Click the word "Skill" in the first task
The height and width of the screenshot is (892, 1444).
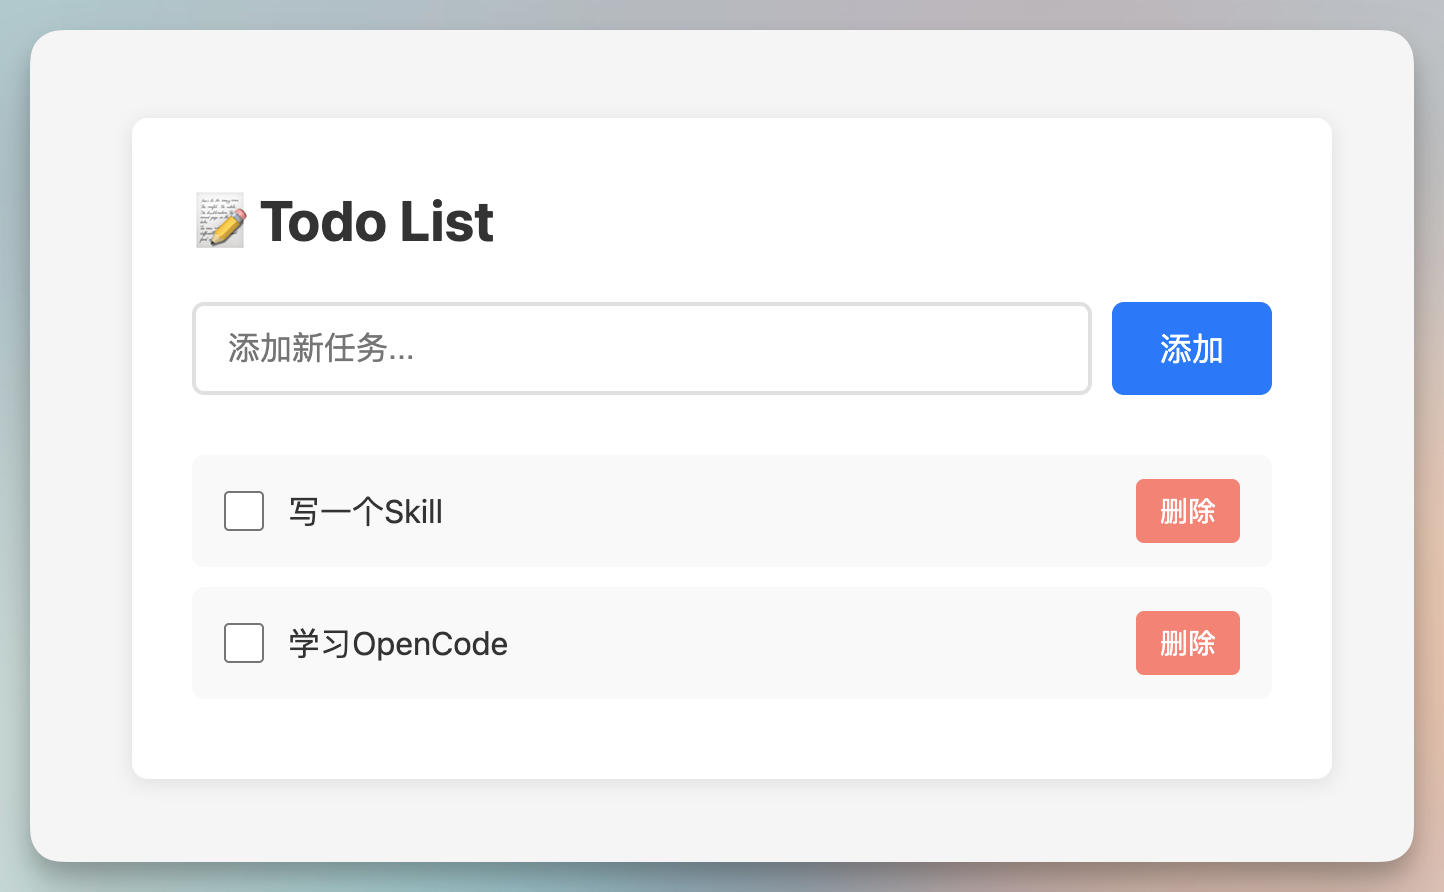click(x=413, y=512)
